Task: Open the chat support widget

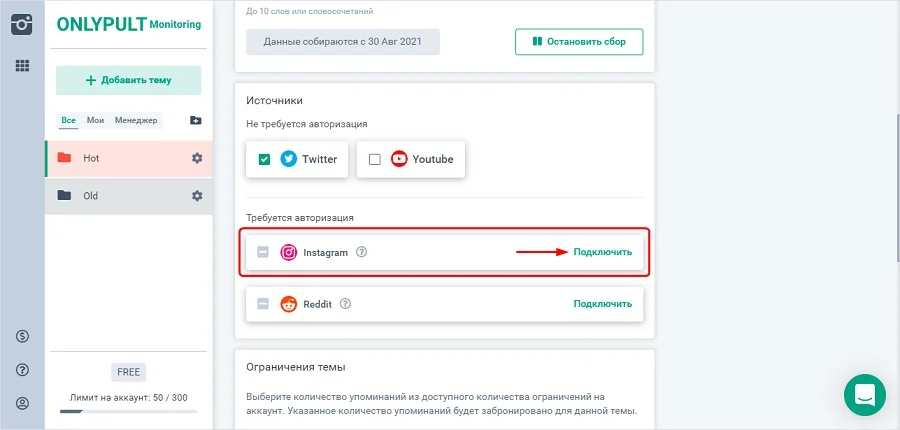Action: pos(864,394)
